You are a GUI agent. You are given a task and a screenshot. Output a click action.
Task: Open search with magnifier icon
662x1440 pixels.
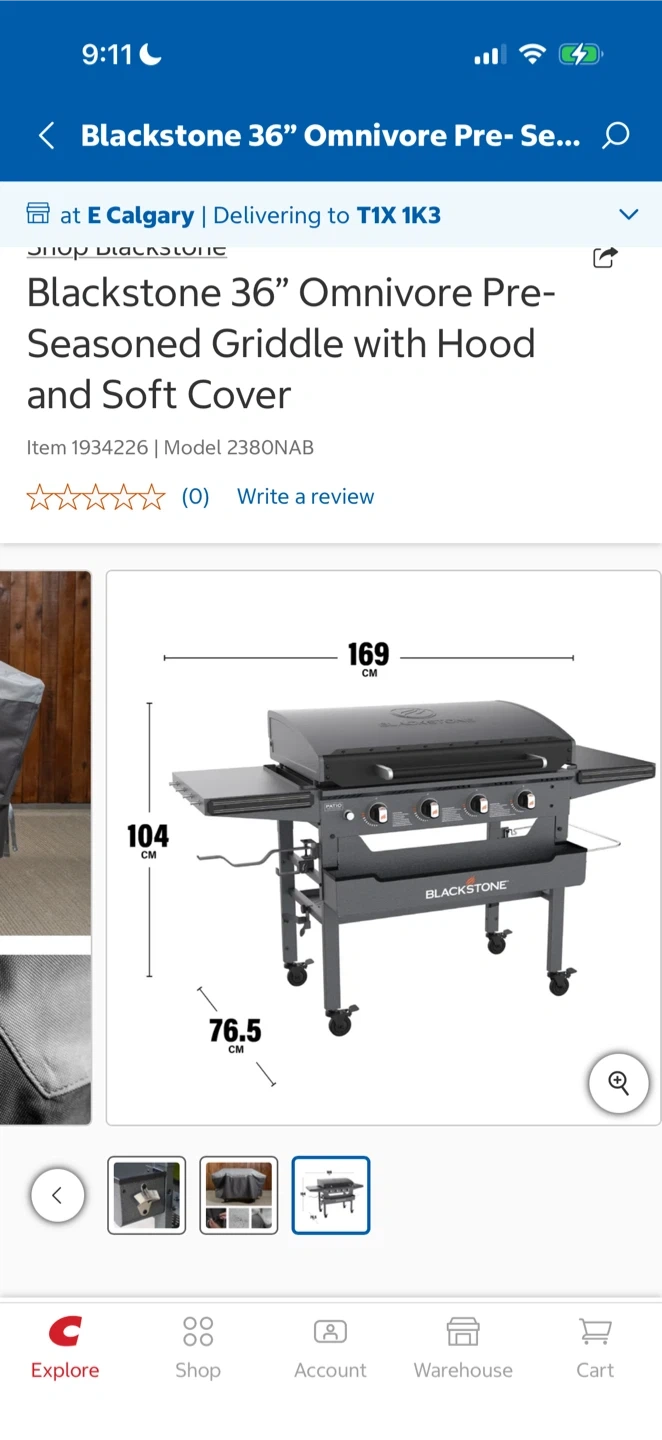tap(616, 136)
